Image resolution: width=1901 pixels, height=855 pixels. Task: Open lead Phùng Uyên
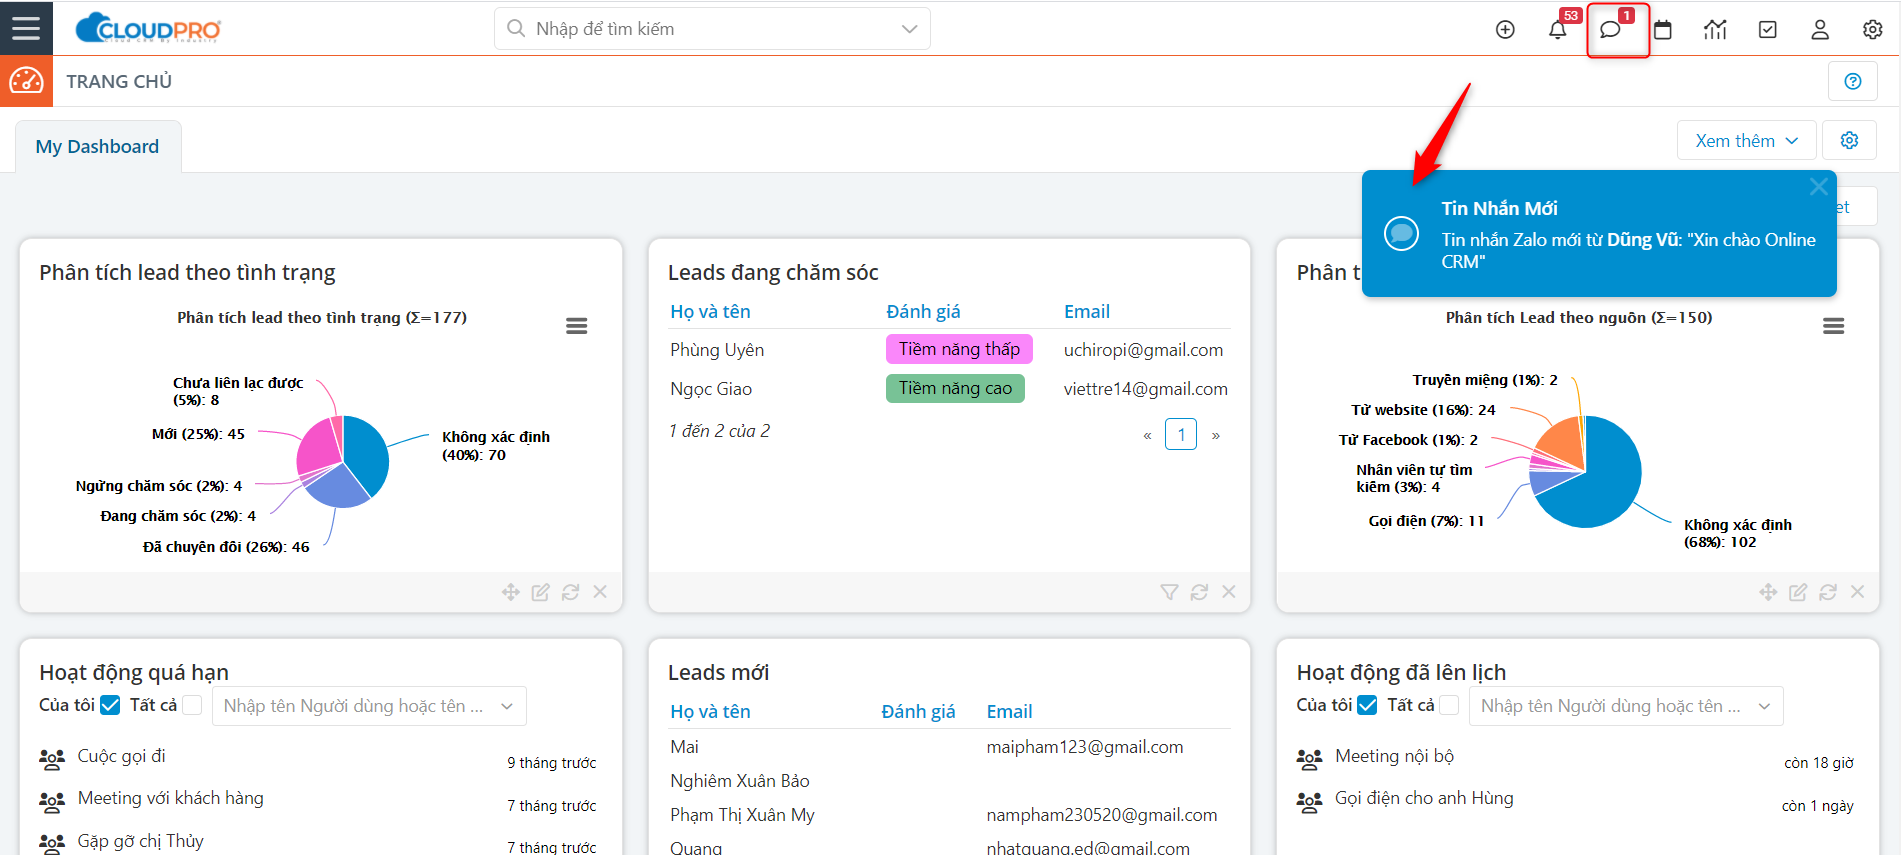(x=717, y=350)
